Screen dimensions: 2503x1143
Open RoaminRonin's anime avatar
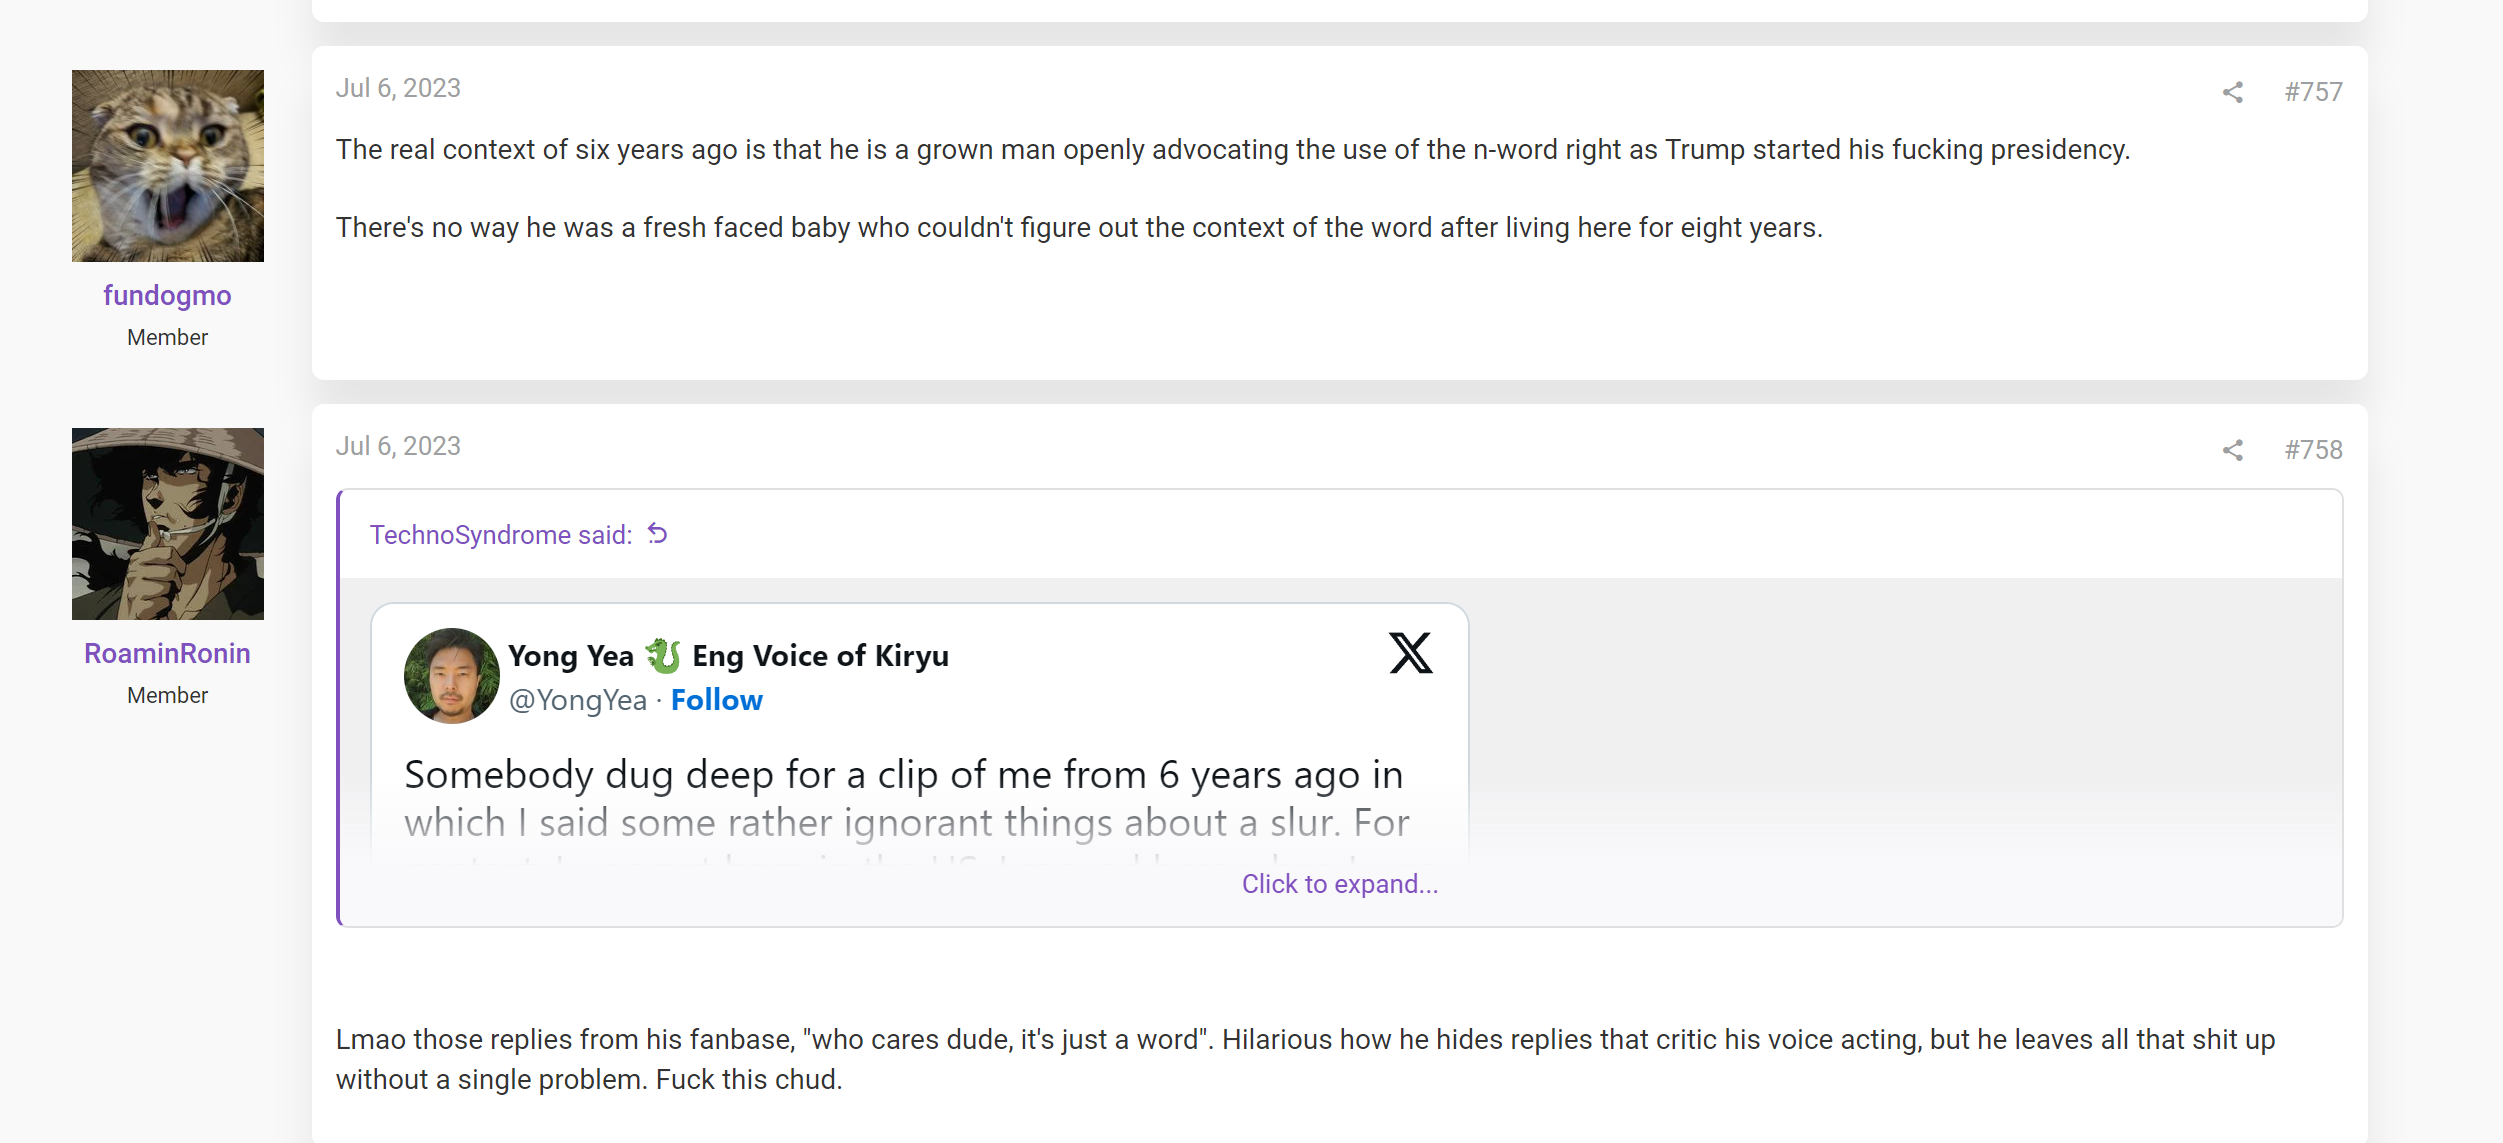[x=168, y=524]
